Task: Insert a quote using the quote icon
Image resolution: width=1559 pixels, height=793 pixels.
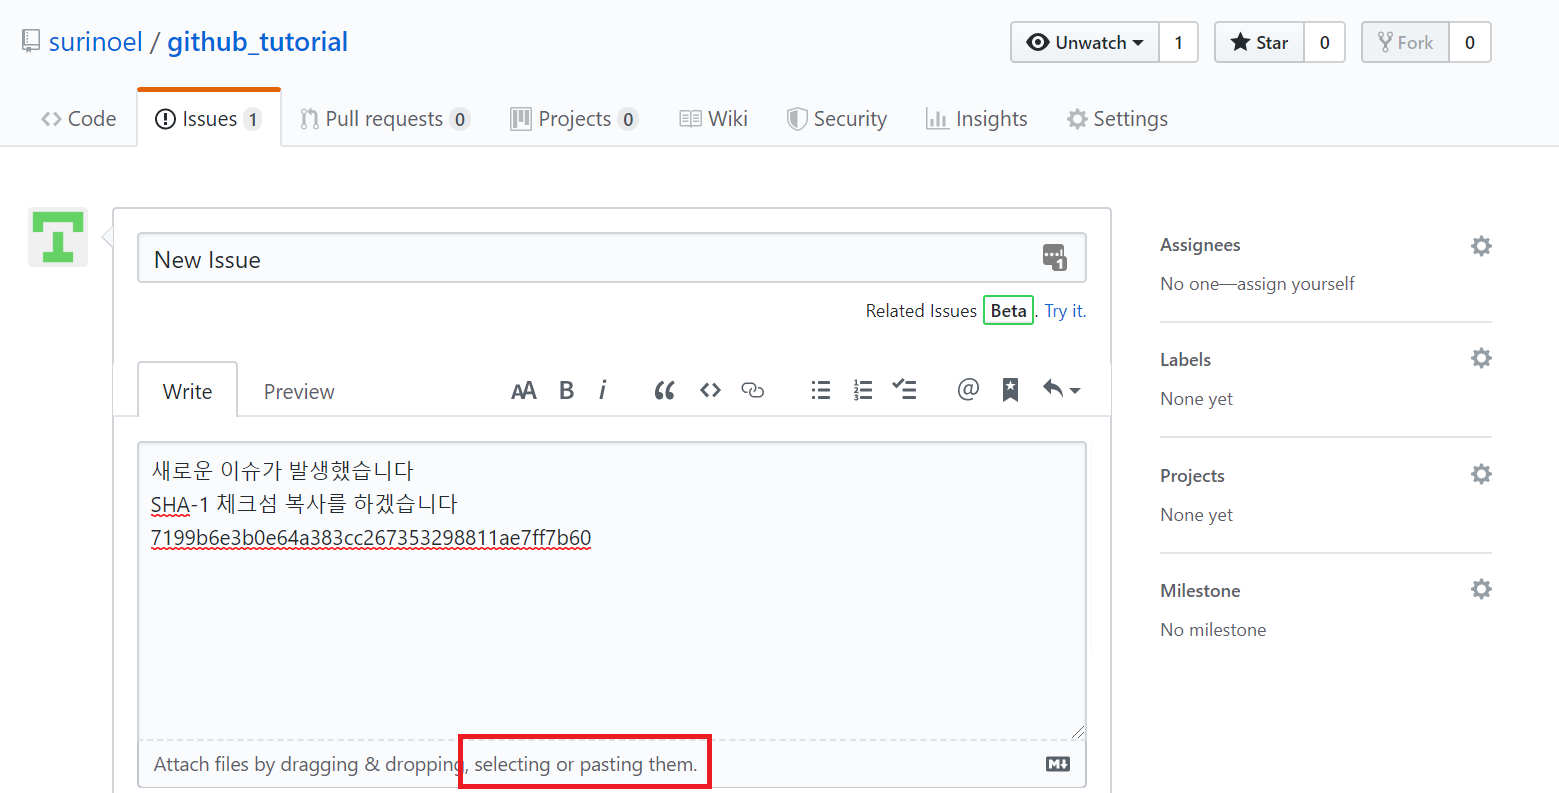Action: tap(664, 391)
